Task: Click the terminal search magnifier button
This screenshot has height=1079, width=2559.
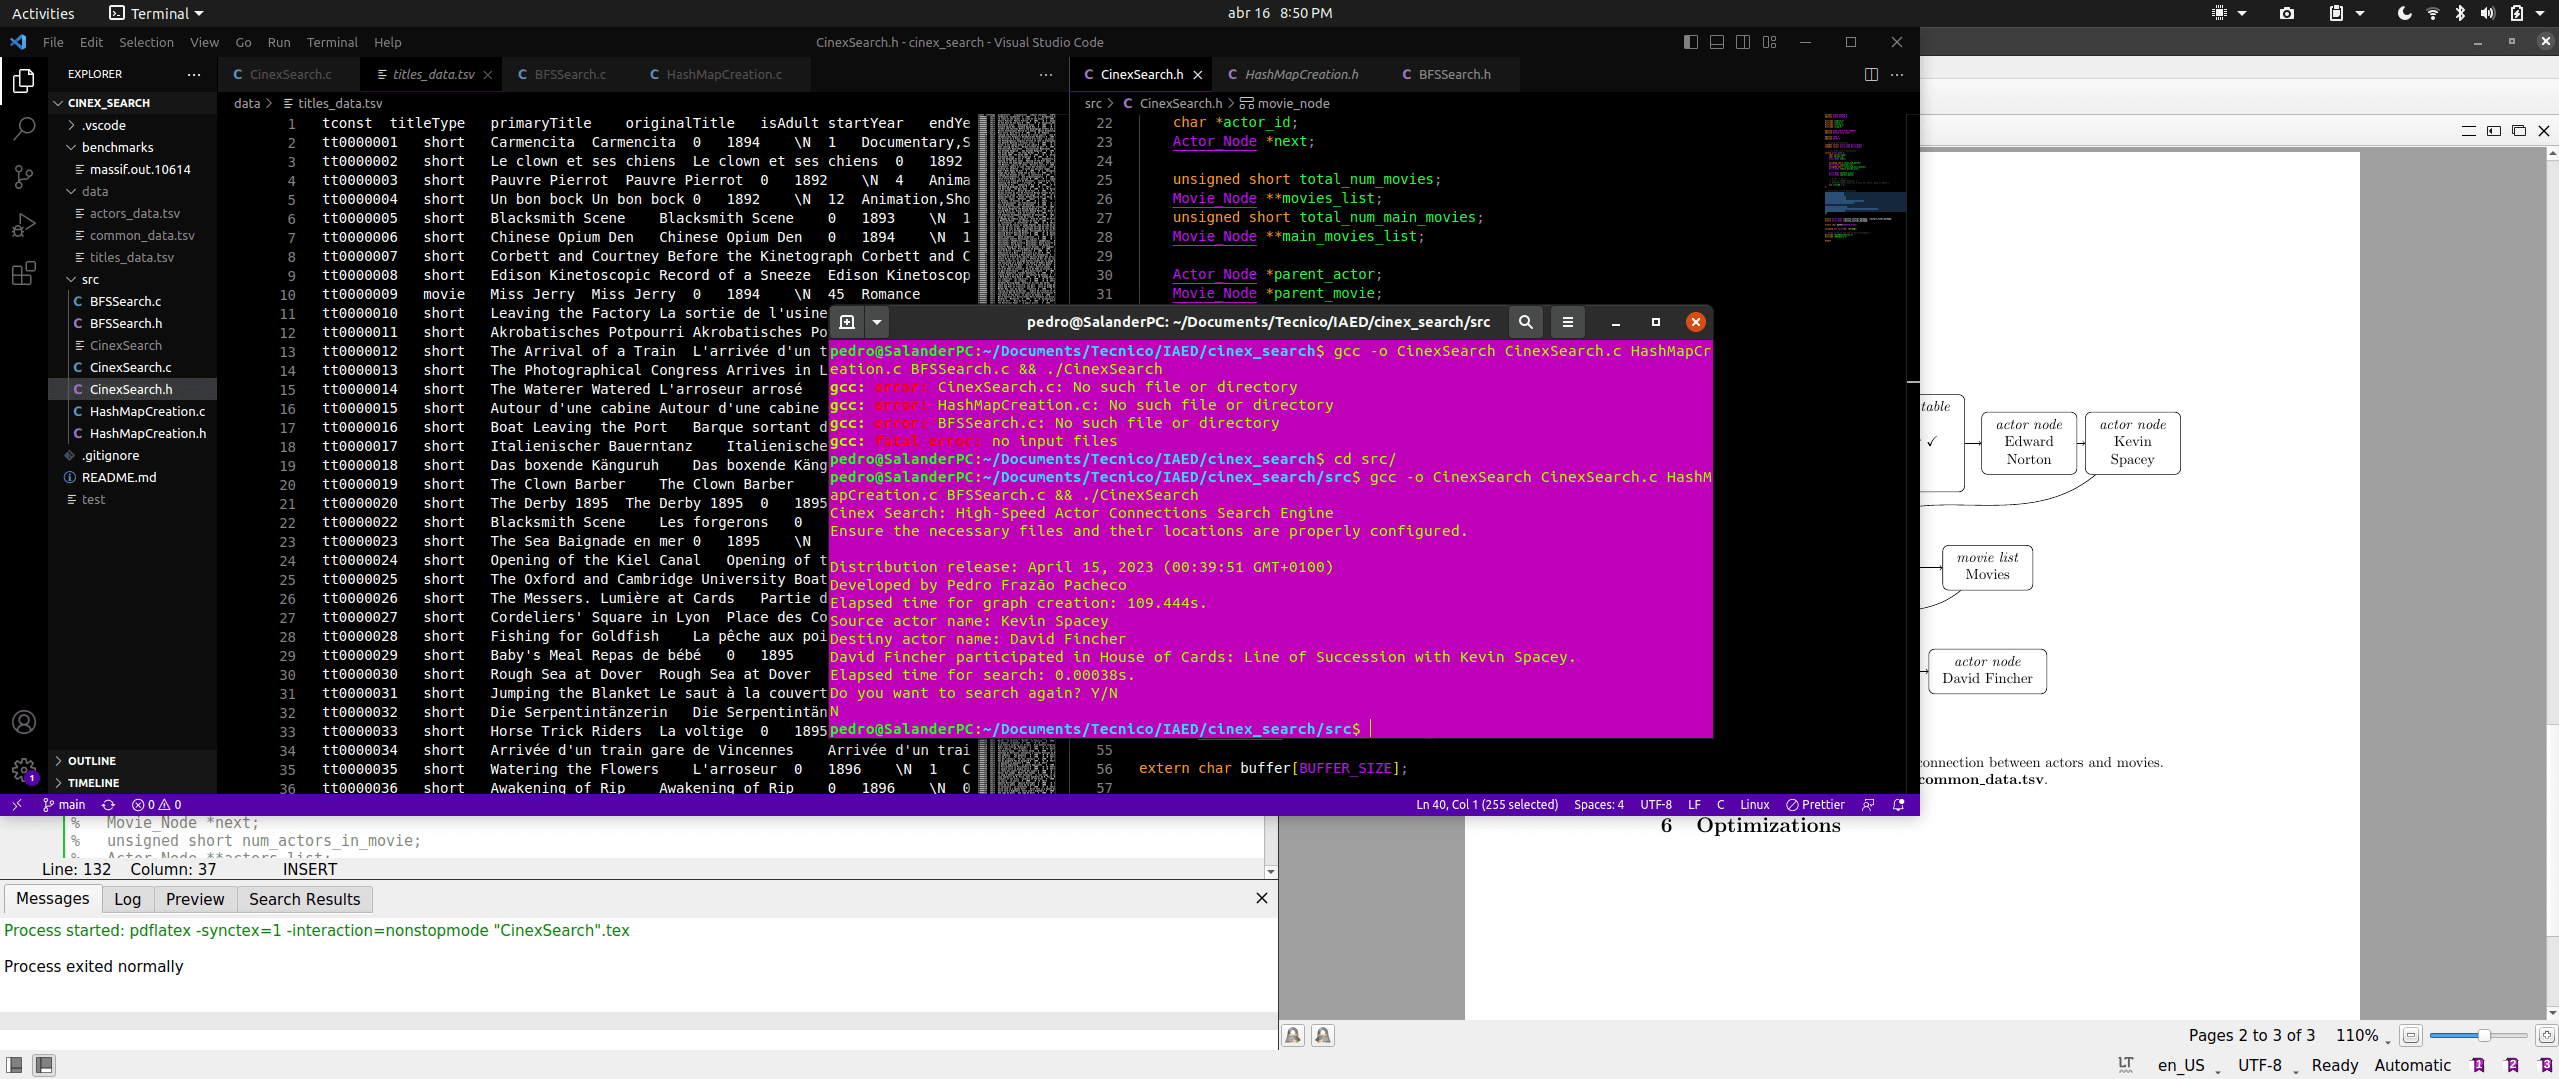Action: 1525,322
